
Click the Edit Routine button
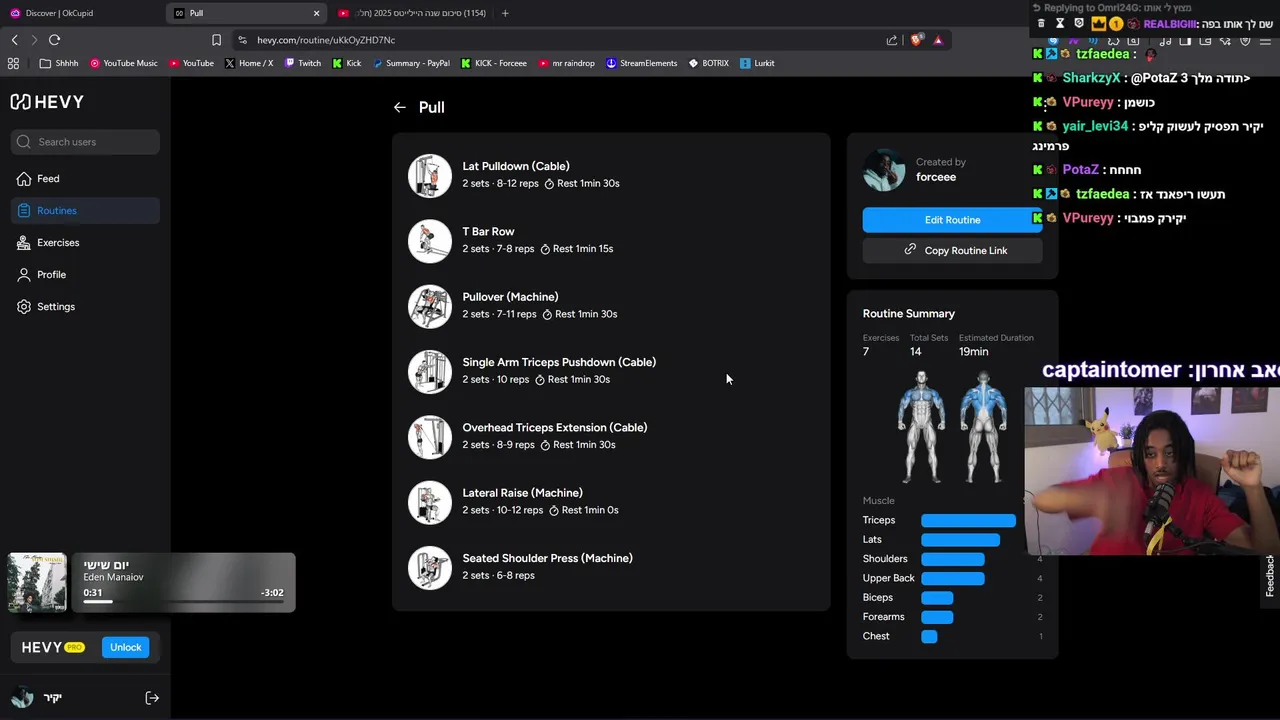[952, 220]
